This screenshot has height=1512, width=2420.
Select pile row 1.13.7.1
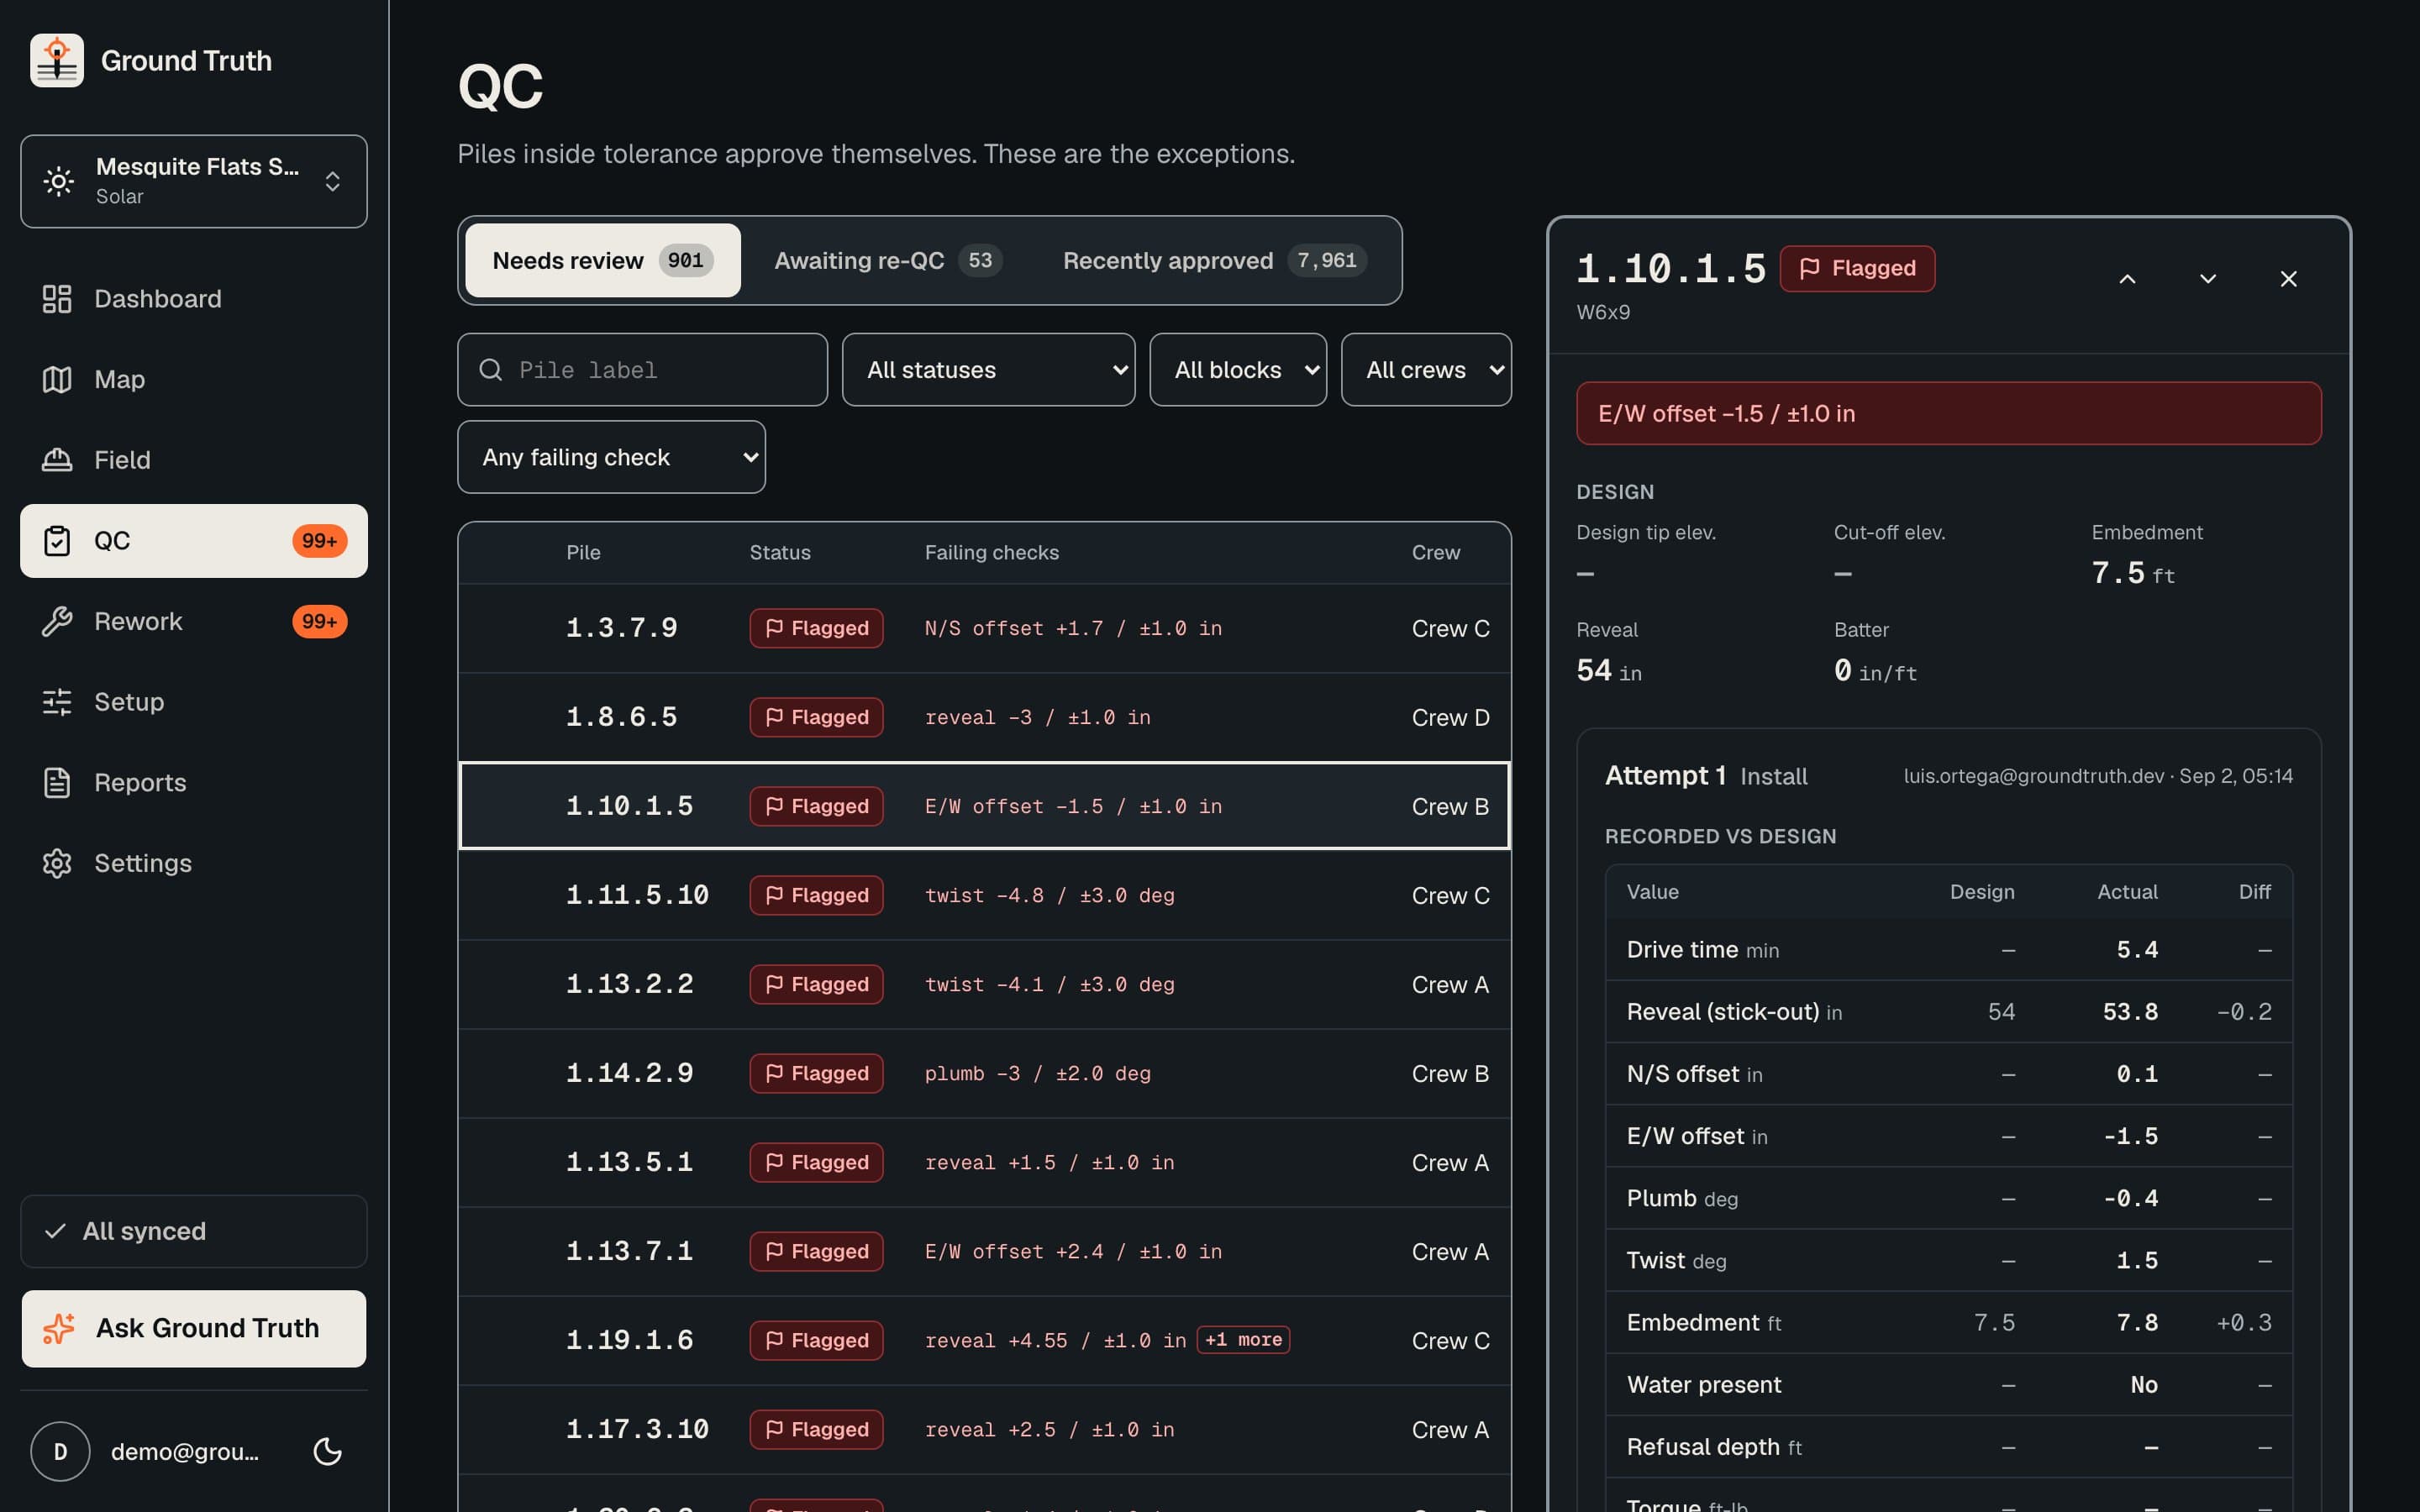point(984,1251)
